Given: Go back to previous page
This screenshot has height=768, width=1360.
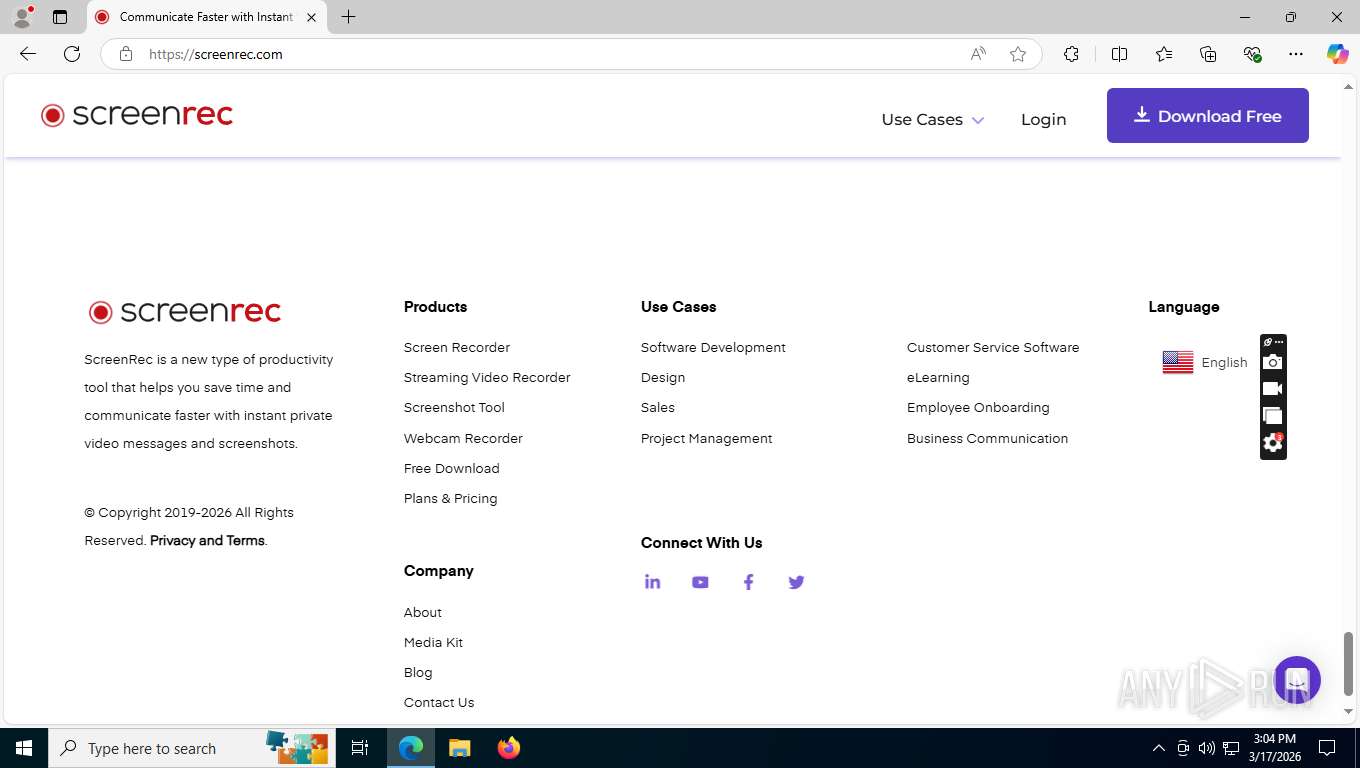Looking at the screenshot, I should (x=28, y=54).
